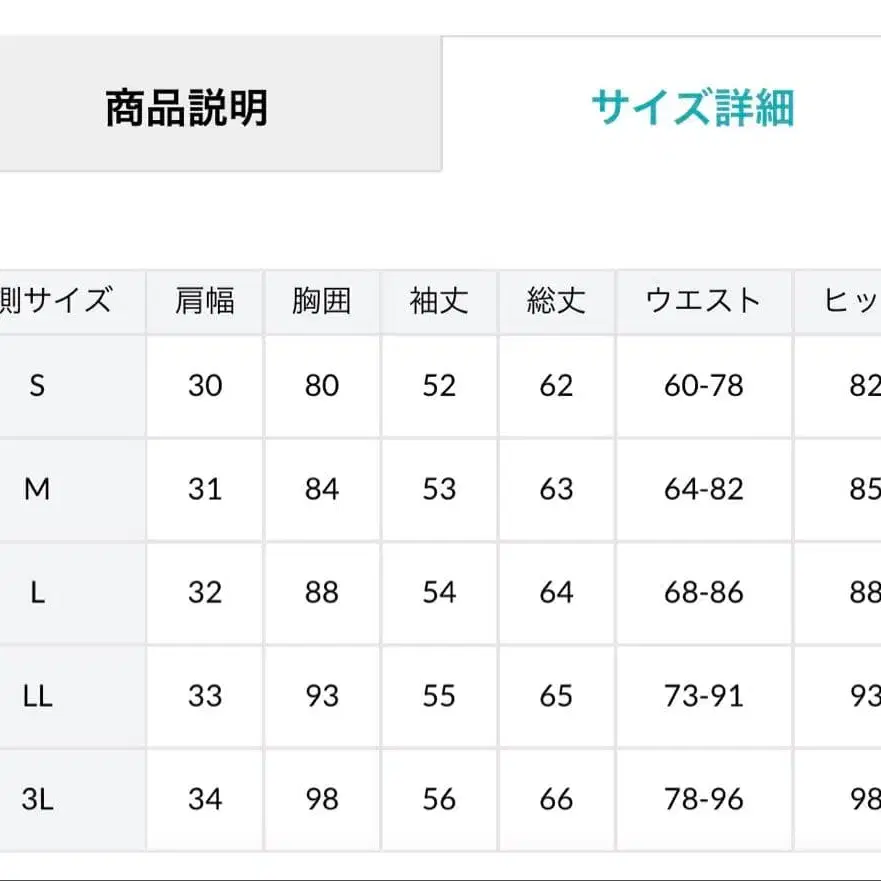Click the sleeve length 55 for size LL
This screenshot has width=881, height=881.
point(439,696)
